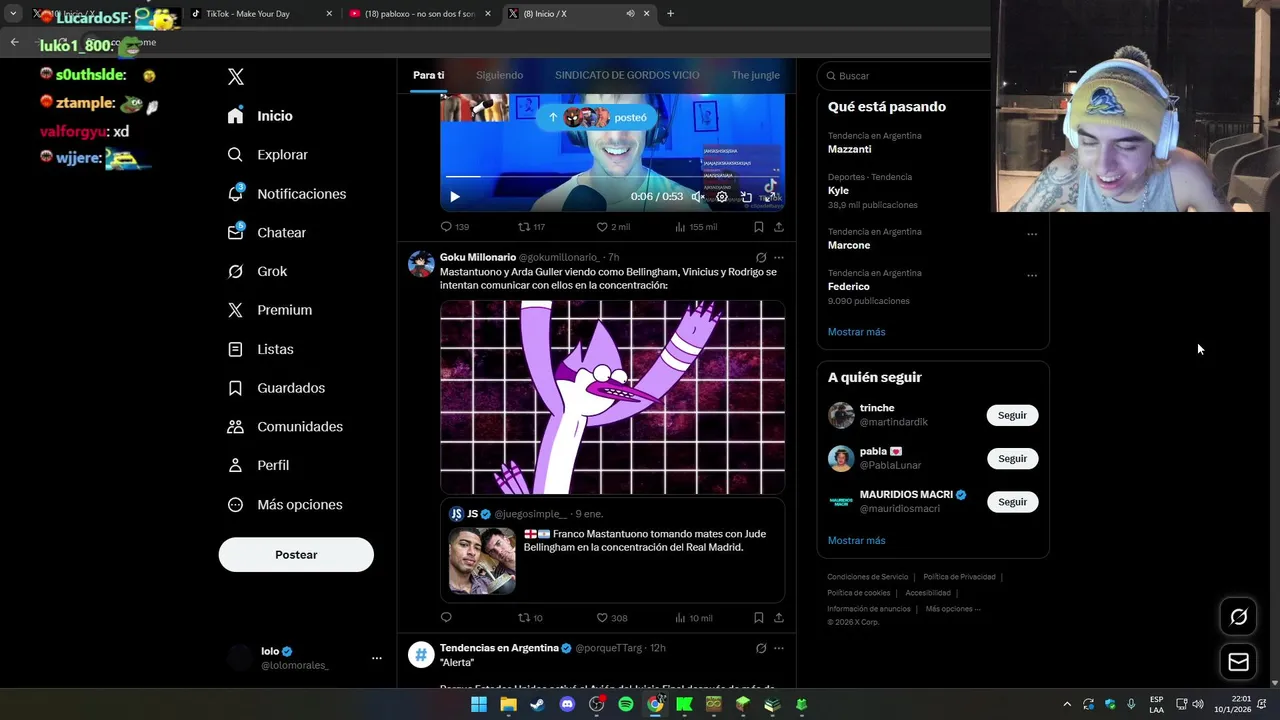Open SINDICATO DE GORDOS VICIO tab
This screenshot has height=720, width=1280.
[x=627, y=75]
